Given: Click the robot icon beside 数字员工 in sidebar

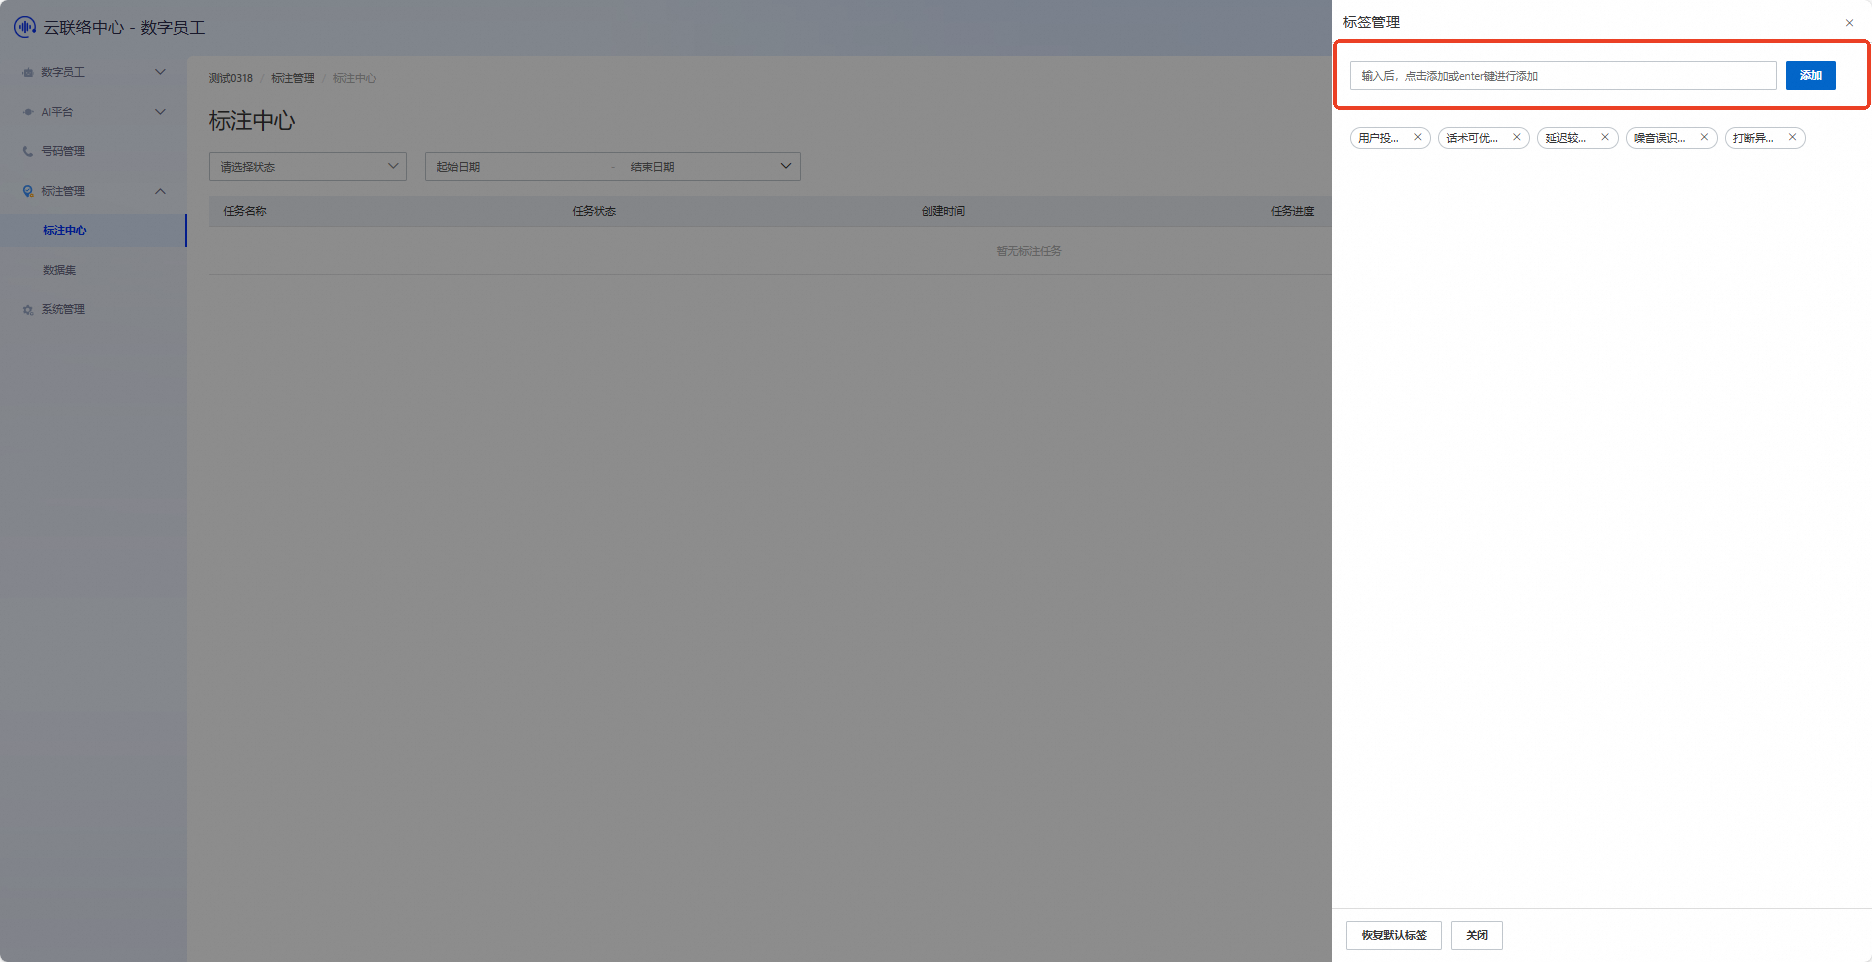Looking at the screenshot, I should point(28,72).
